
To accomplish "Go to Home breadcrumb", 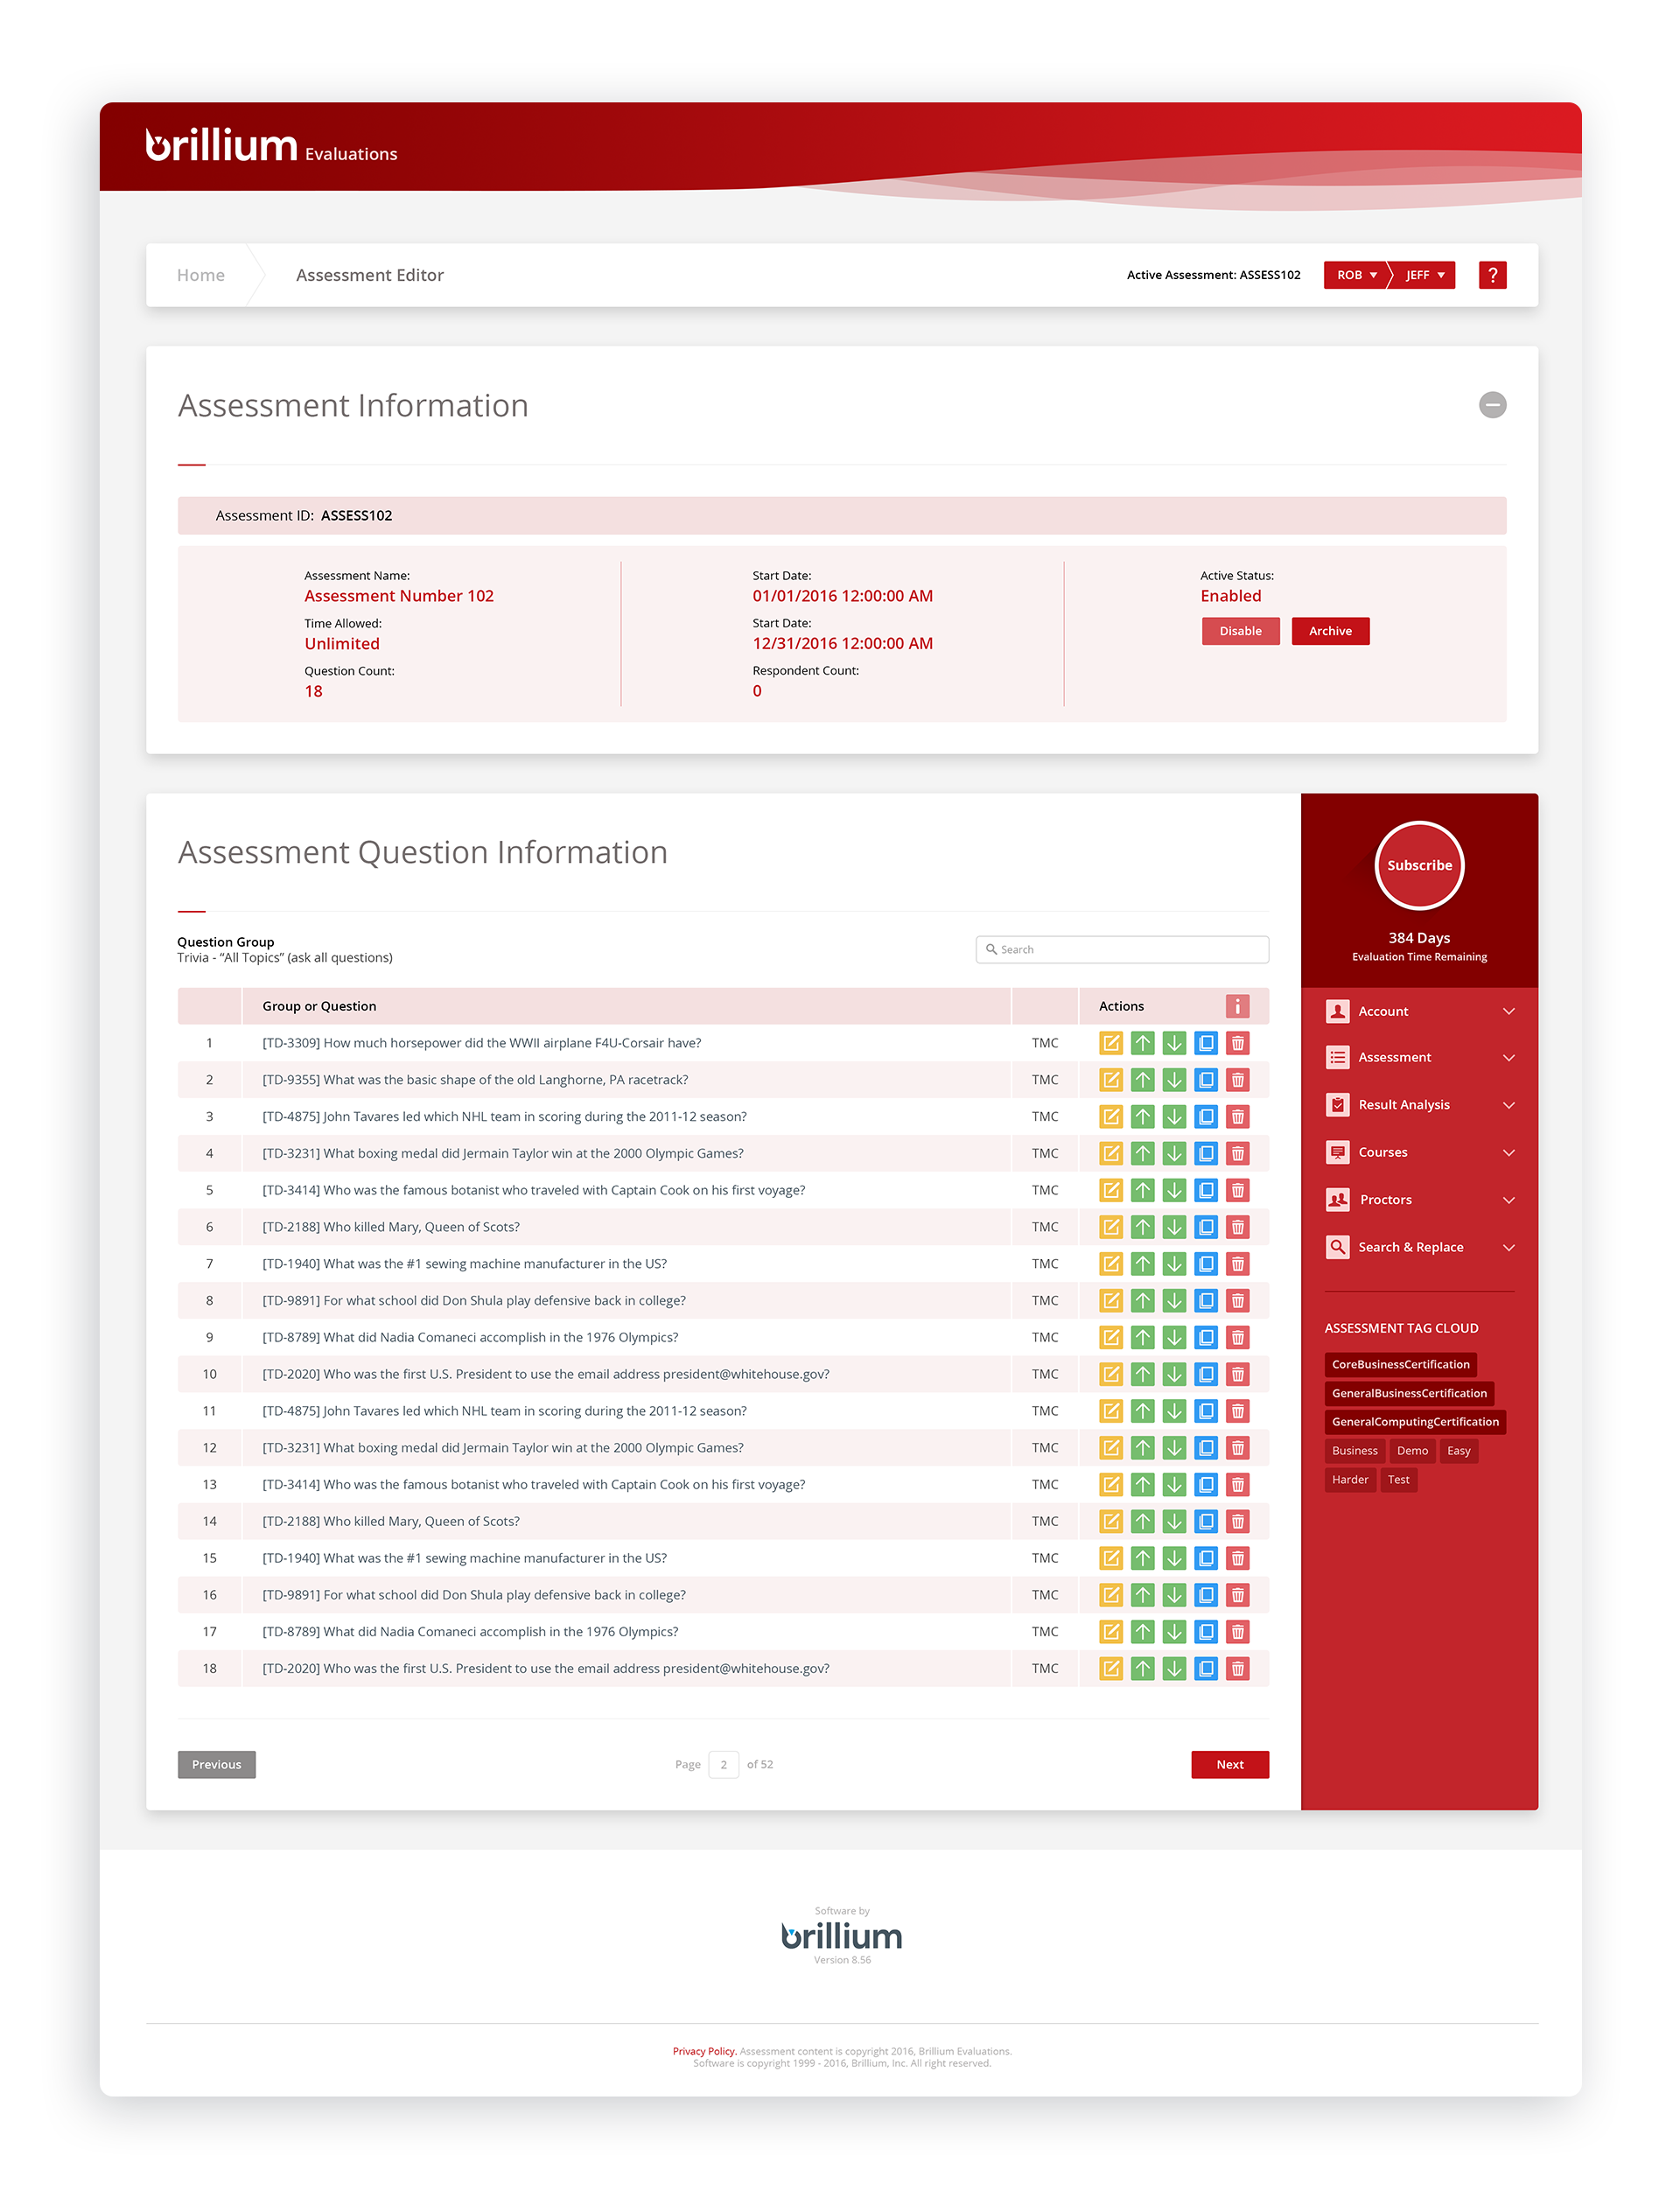I will point(200,275).
